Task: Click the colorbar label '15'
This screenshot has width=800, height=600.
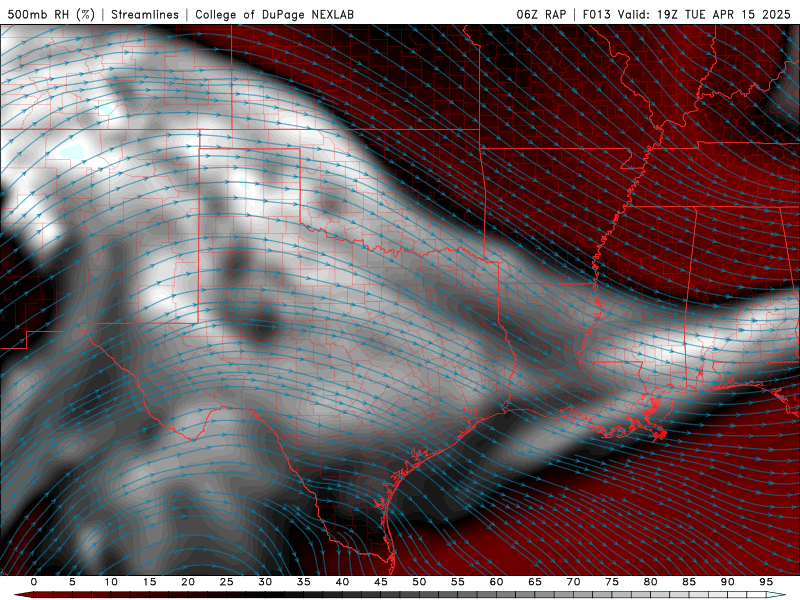Action: [149, 582]
